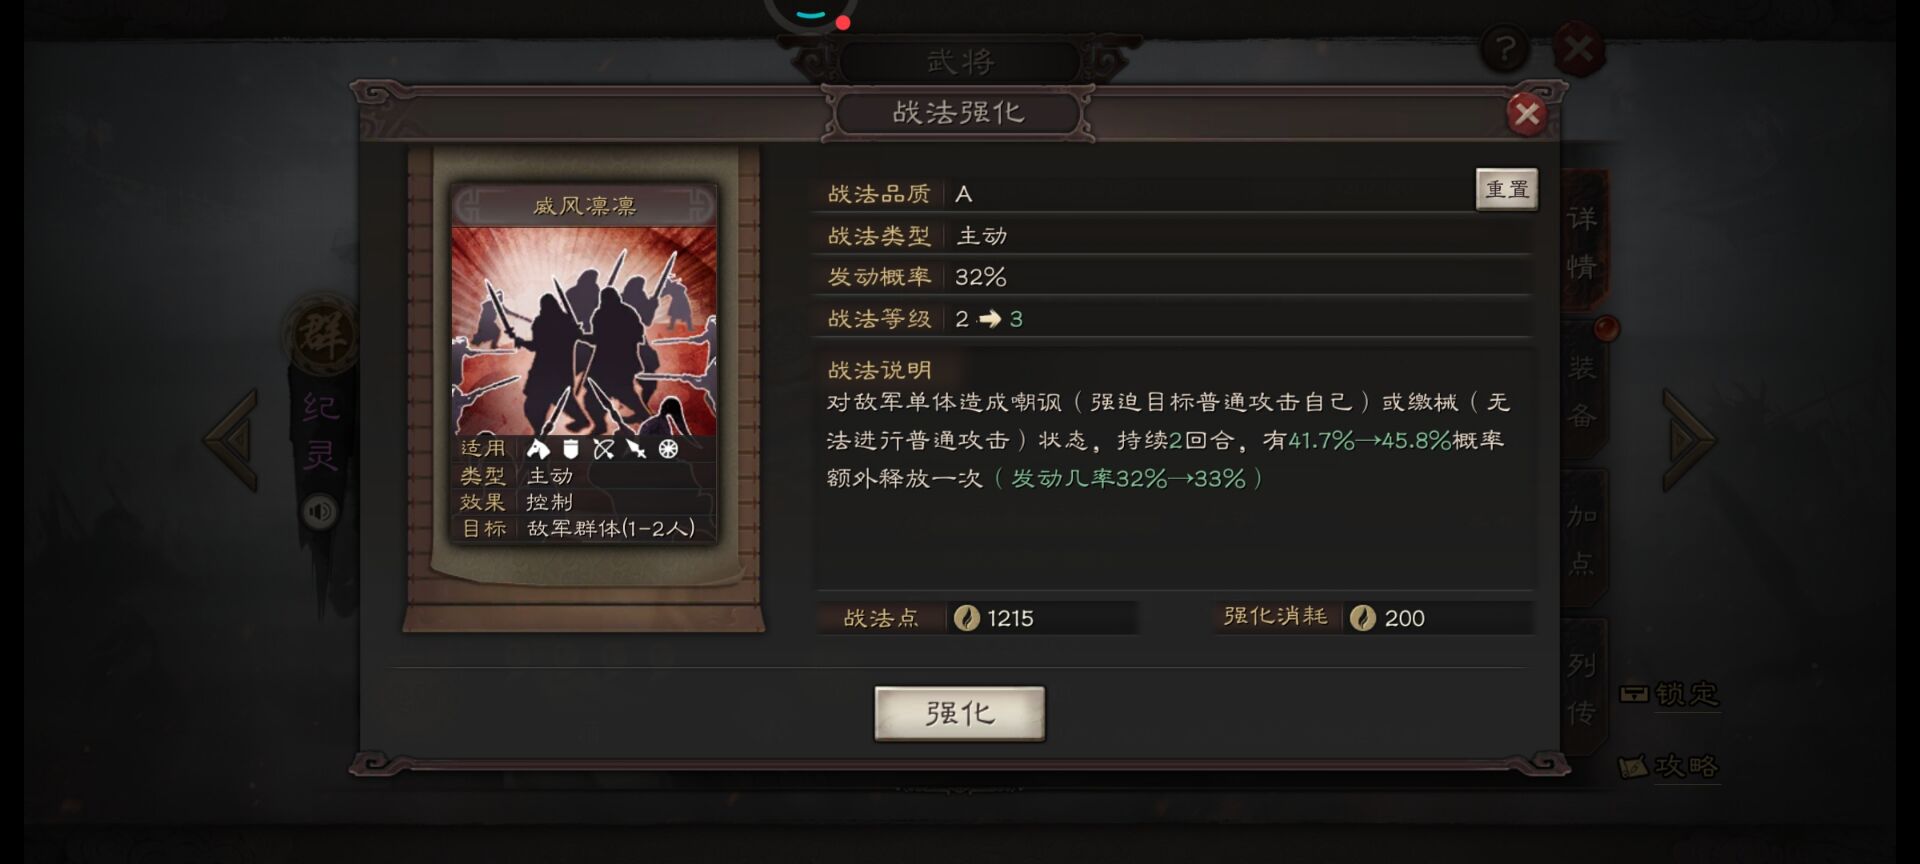Click the 战法点 coin icon
Screen dimensions: 1920x864
(x=966, y=618)
